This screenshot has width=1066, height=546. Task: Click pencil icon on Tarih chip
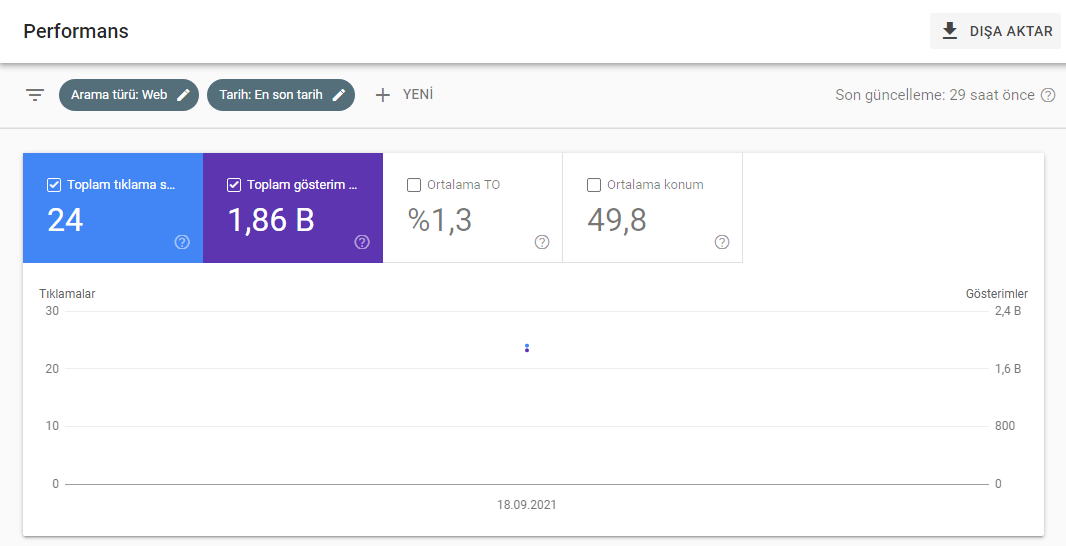[x=339, y=95]
